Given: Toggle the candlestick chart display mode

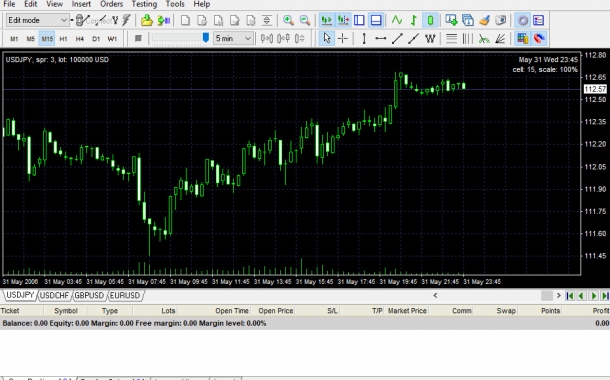Looking at the screenshot, I should click(x=430, y=20).
